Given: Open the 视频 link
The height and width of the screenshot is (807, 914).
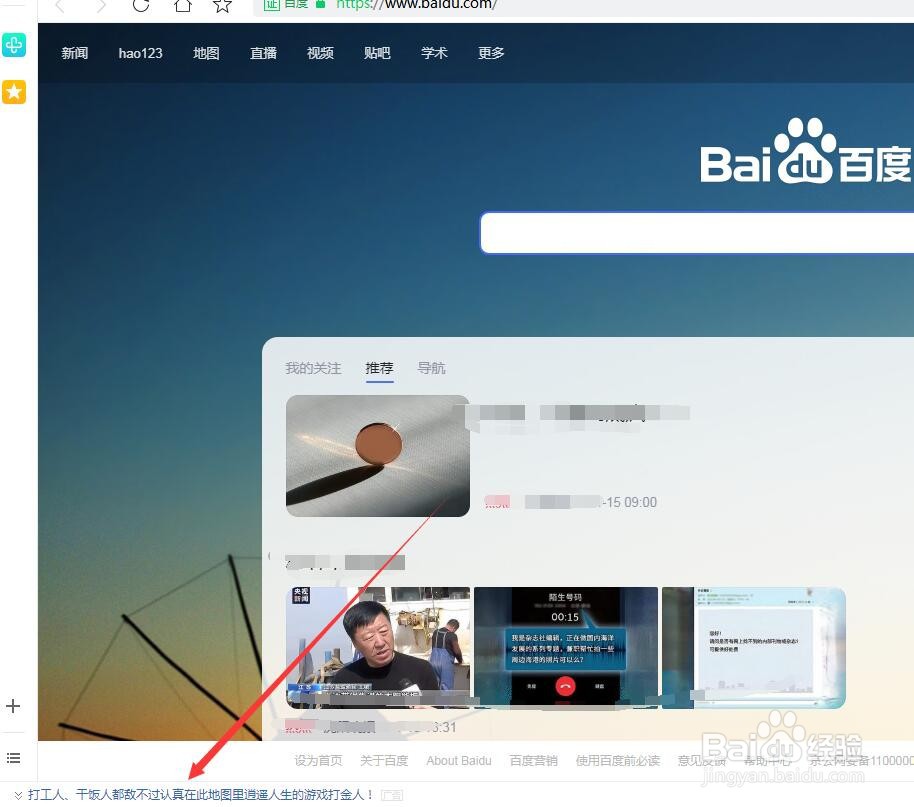Looking at the screenshot, I should [x=321, y=53].
